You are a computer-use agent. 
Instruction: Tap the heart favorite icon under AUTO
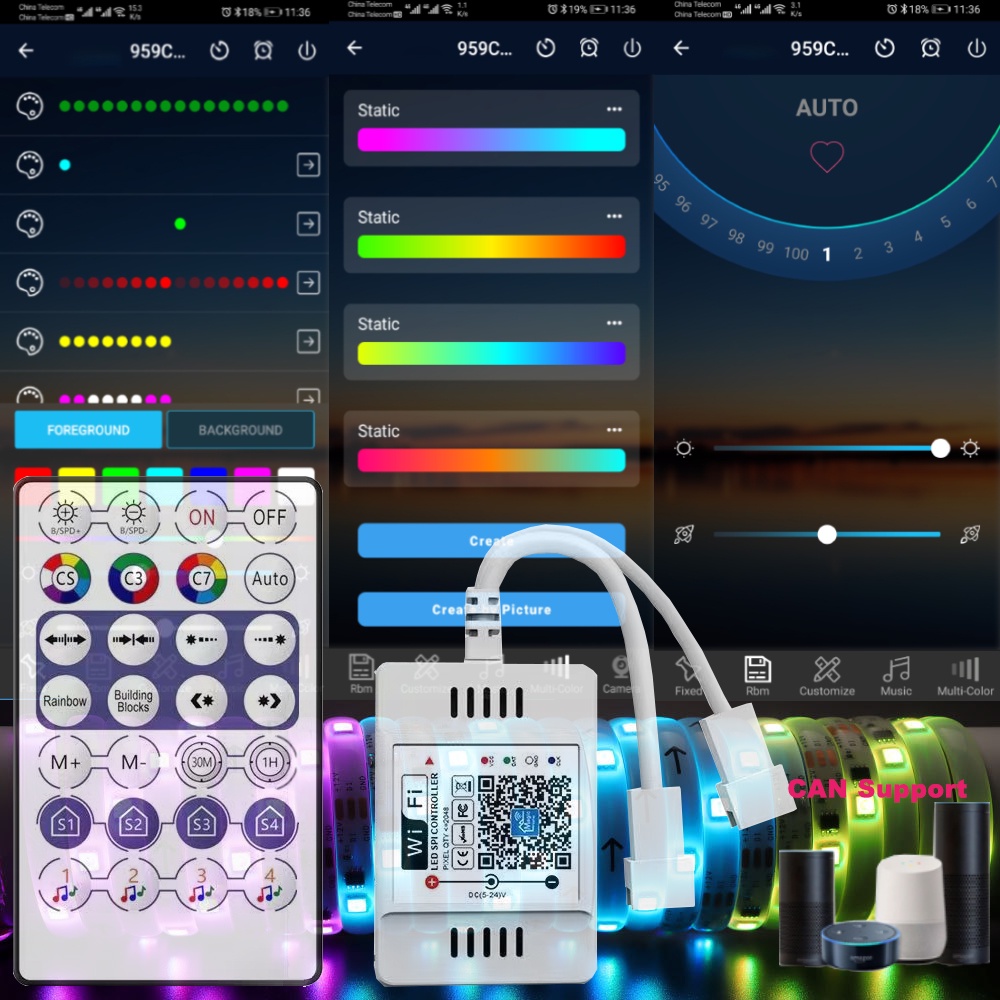[827, 157]
